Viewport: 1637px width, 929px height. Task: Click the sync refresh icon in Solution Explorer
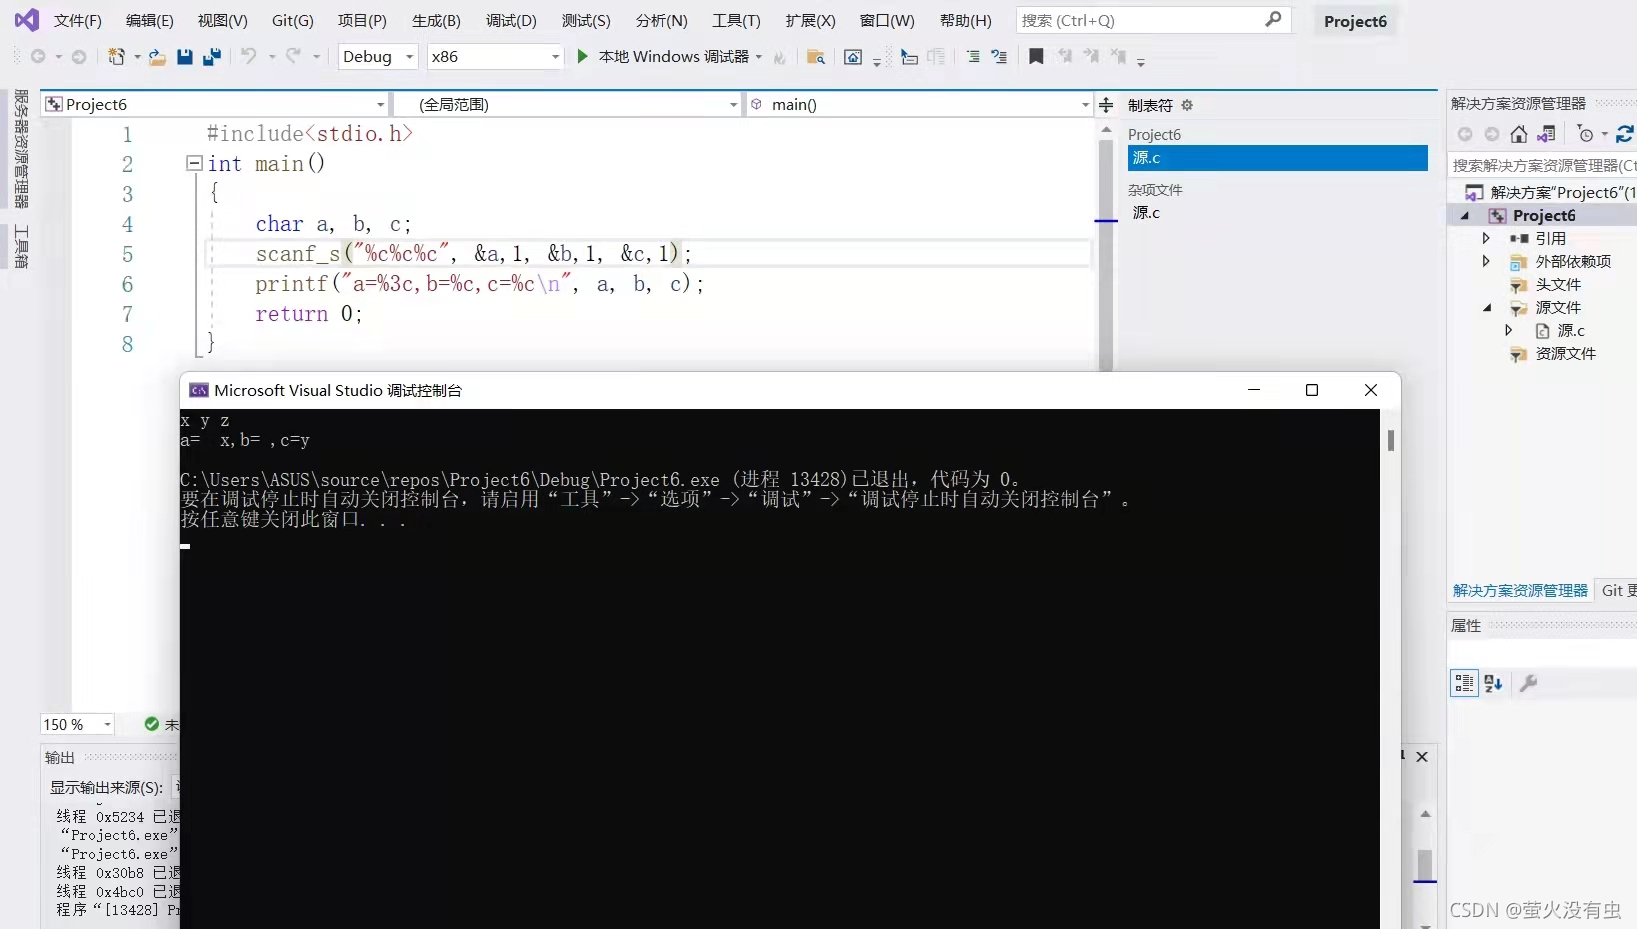pyautogui.click(x=1625, y=134)
